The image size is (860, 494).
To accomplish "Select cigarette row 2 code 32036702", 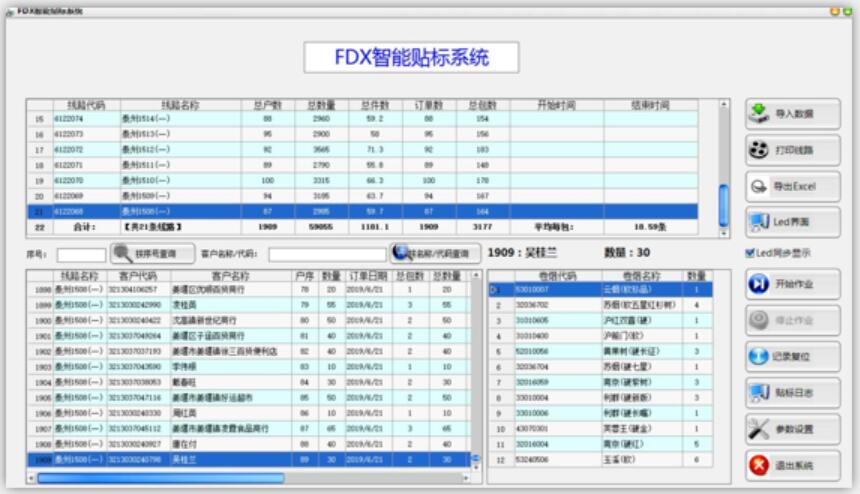I will [x=601, y=305].
